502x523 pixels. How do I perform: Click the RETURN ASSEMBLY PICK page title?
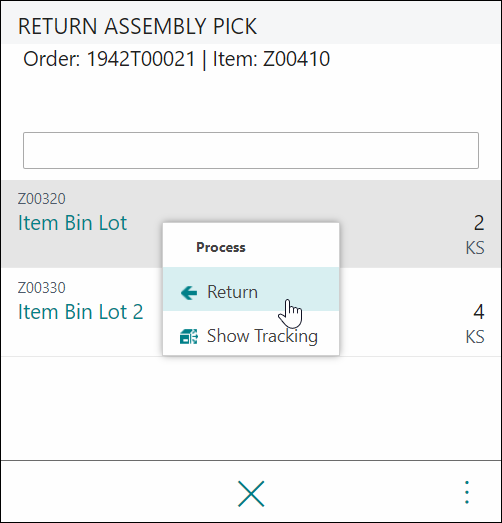pos(137,26)
